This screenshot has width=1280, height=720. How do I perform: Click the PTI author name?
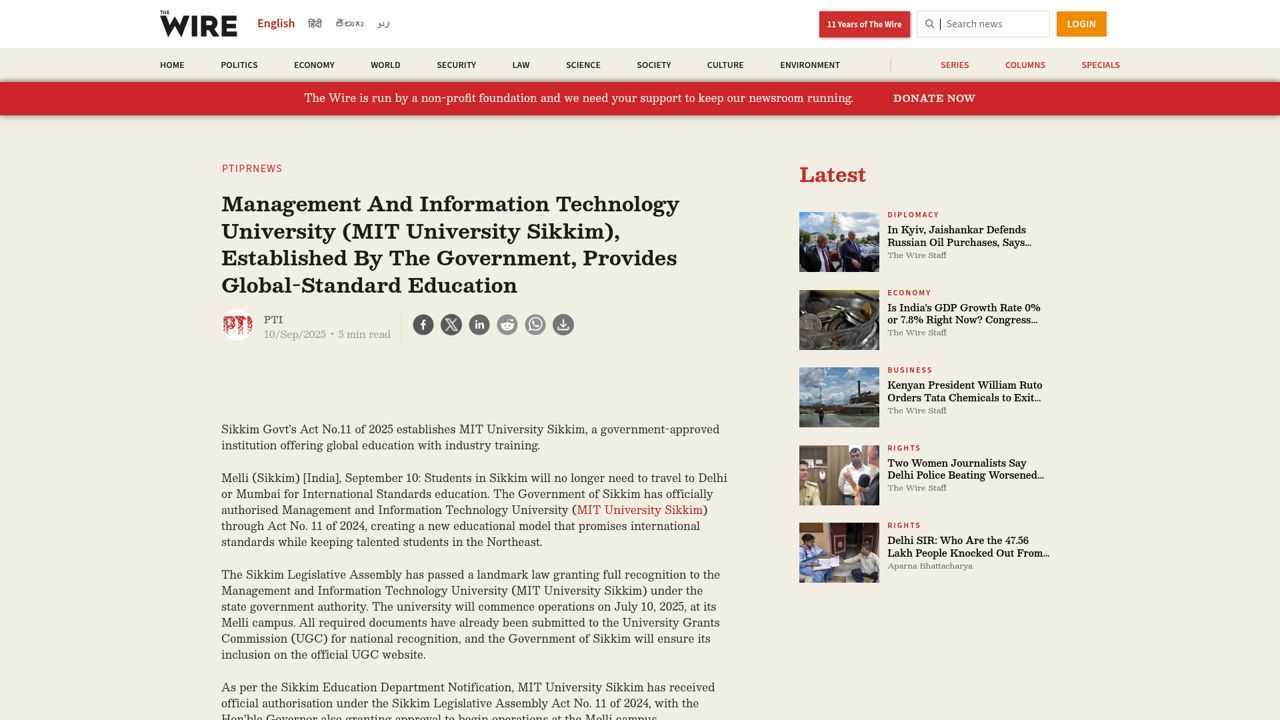click(x=273, y=320)
